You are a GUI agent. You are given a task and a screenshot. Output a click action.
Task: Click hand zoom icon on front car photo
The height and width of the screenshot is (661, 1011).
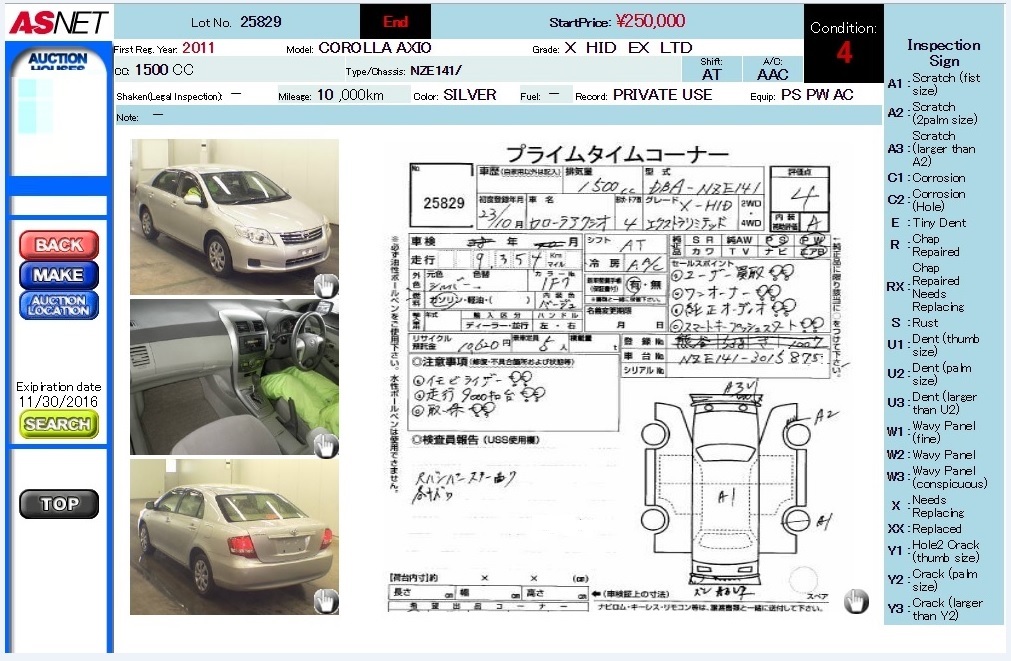coord(326,285)
